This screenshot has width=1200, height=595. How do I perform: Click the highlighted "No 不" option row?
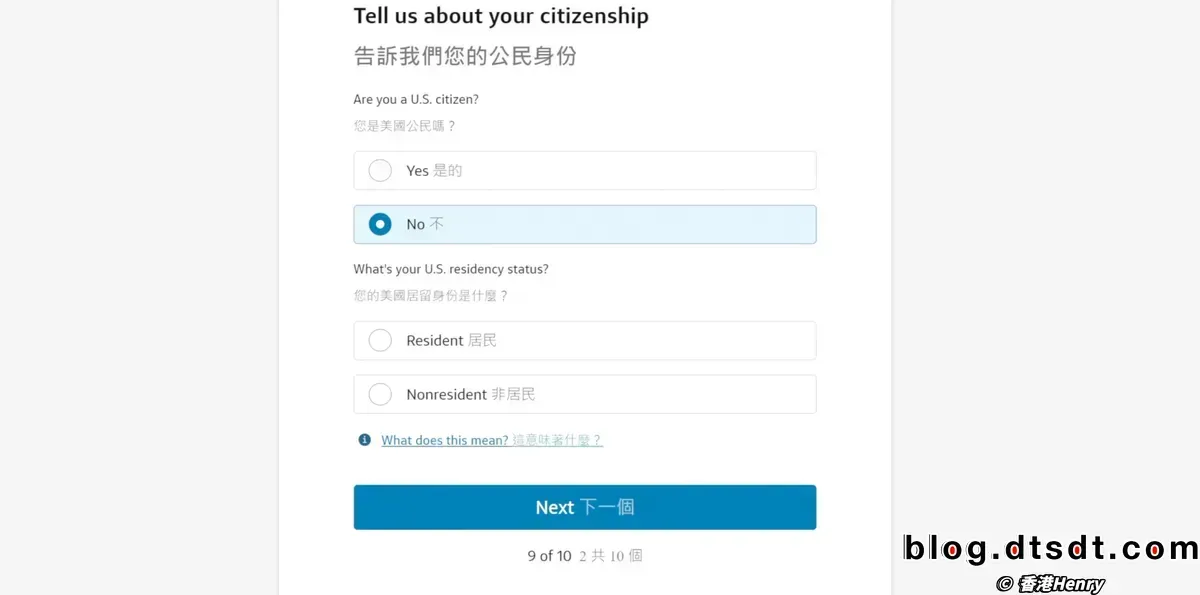pos(585,224)
